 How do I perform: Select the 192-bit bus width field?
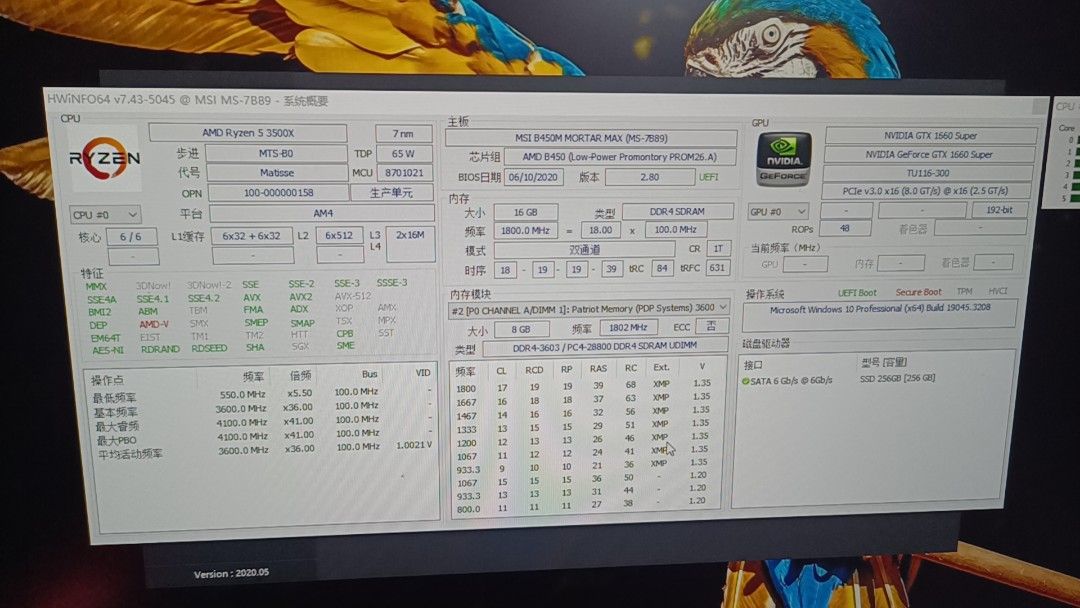click(999, 210)
